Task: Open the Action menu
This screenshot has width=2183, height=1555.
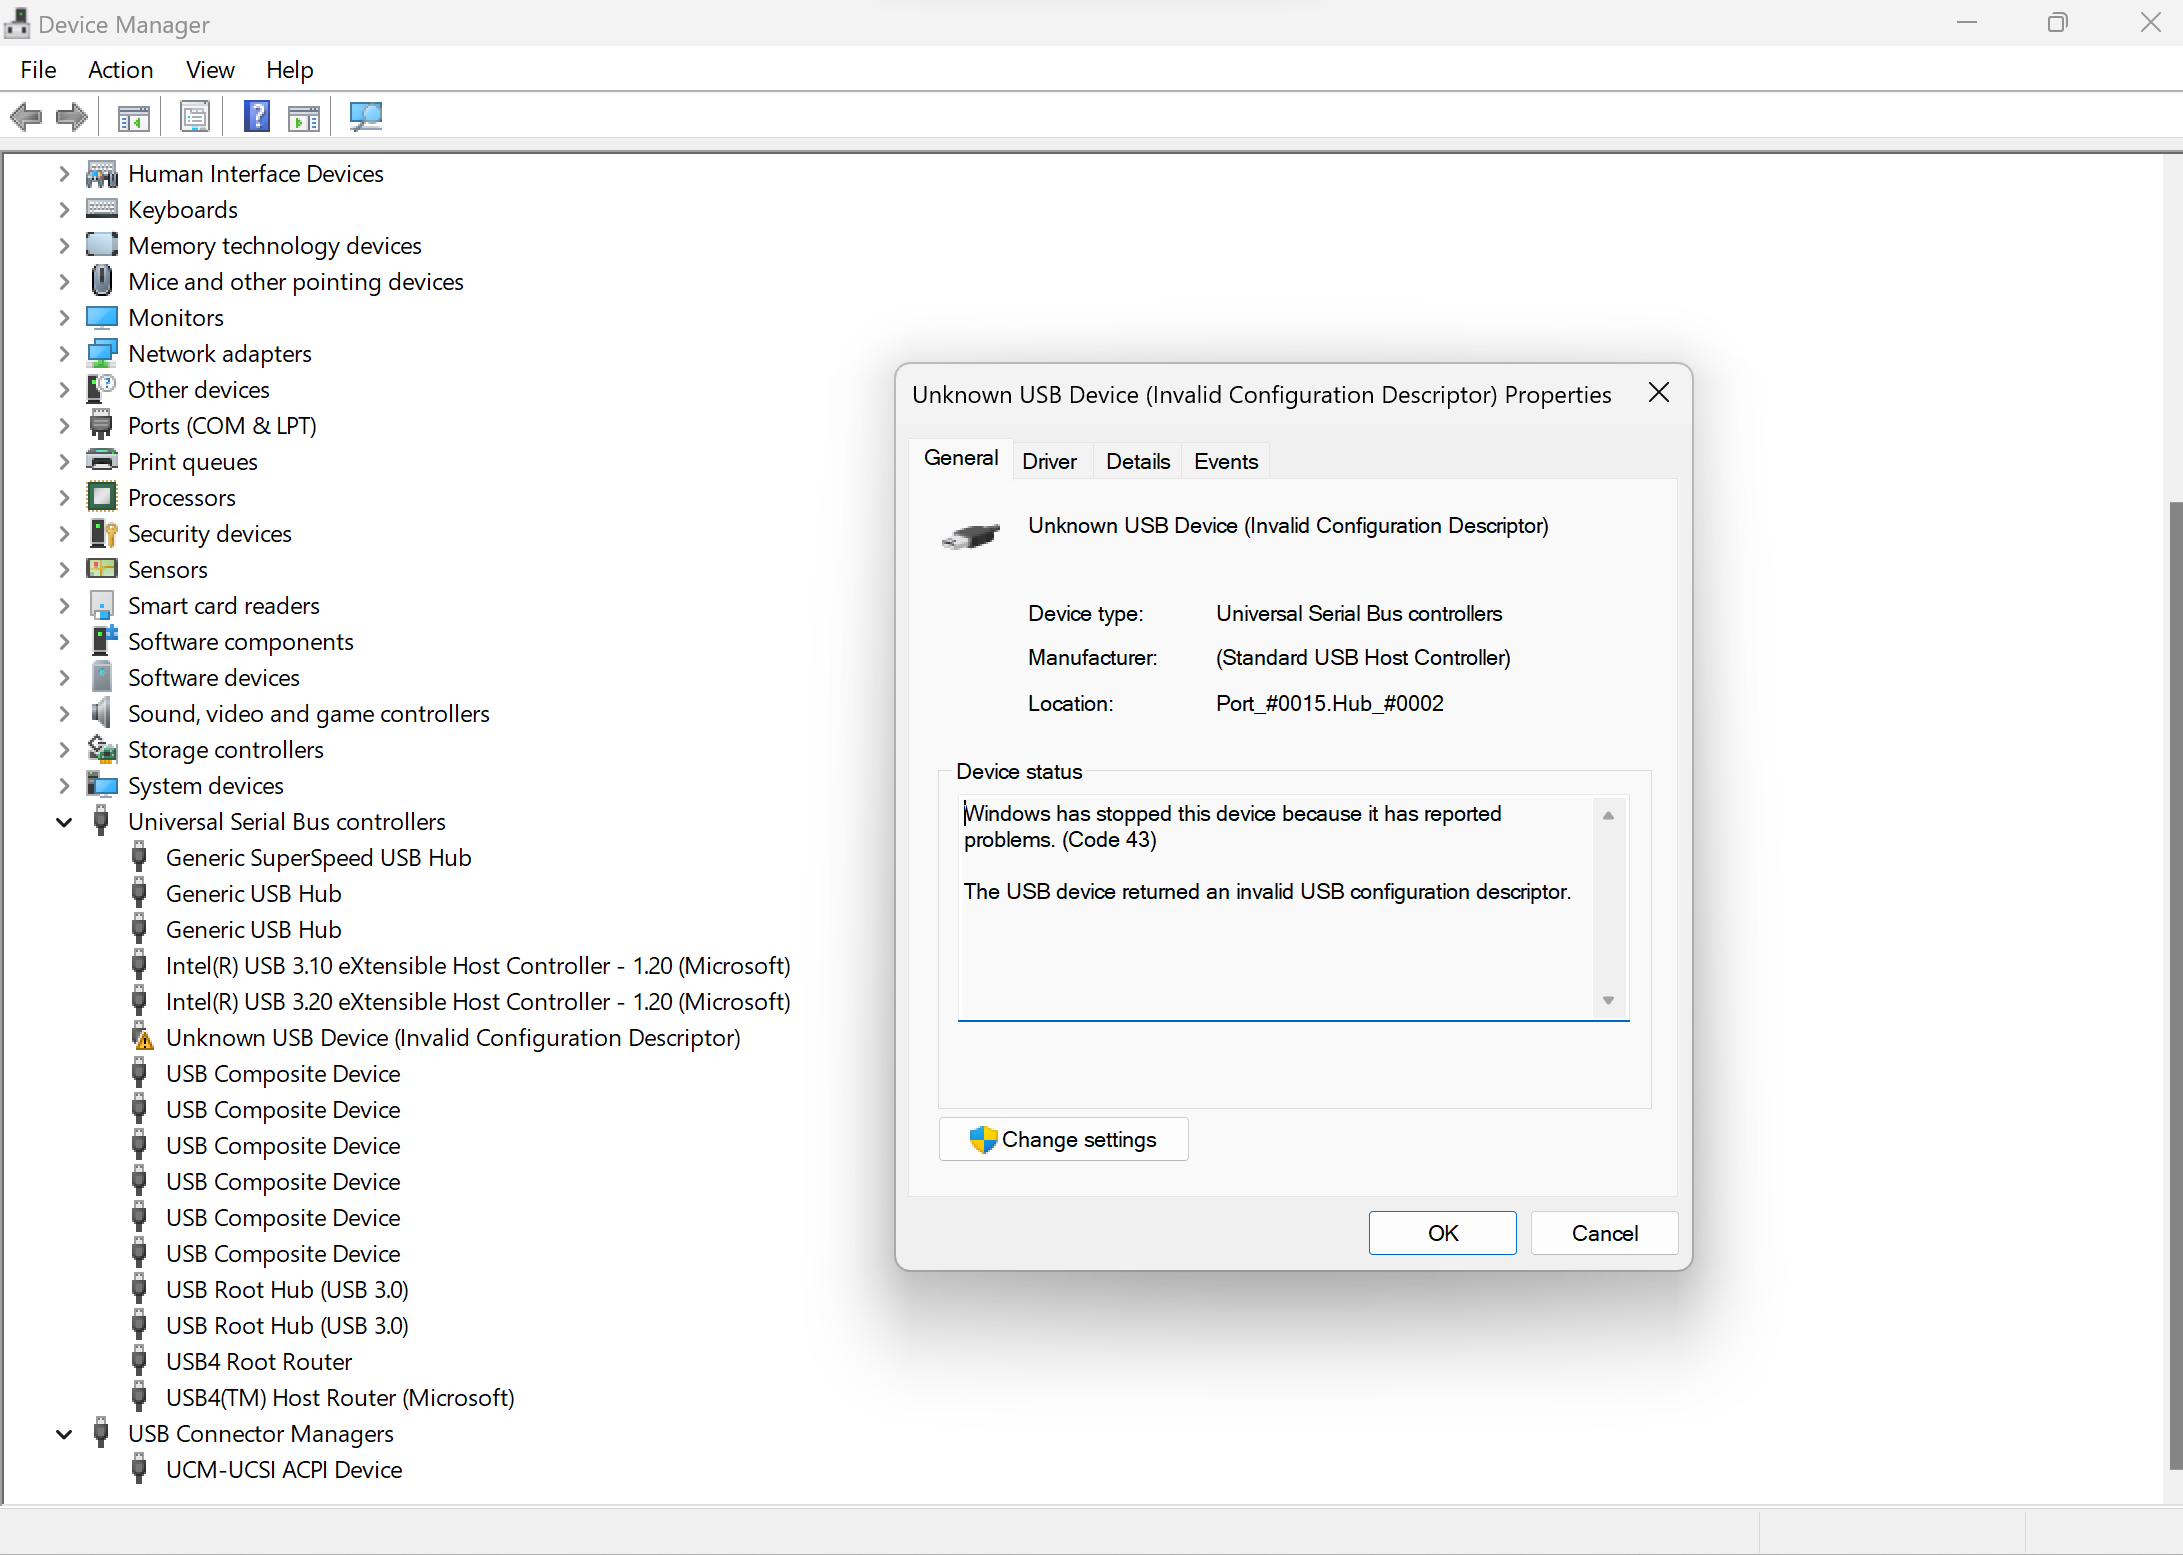Action: 120,70
